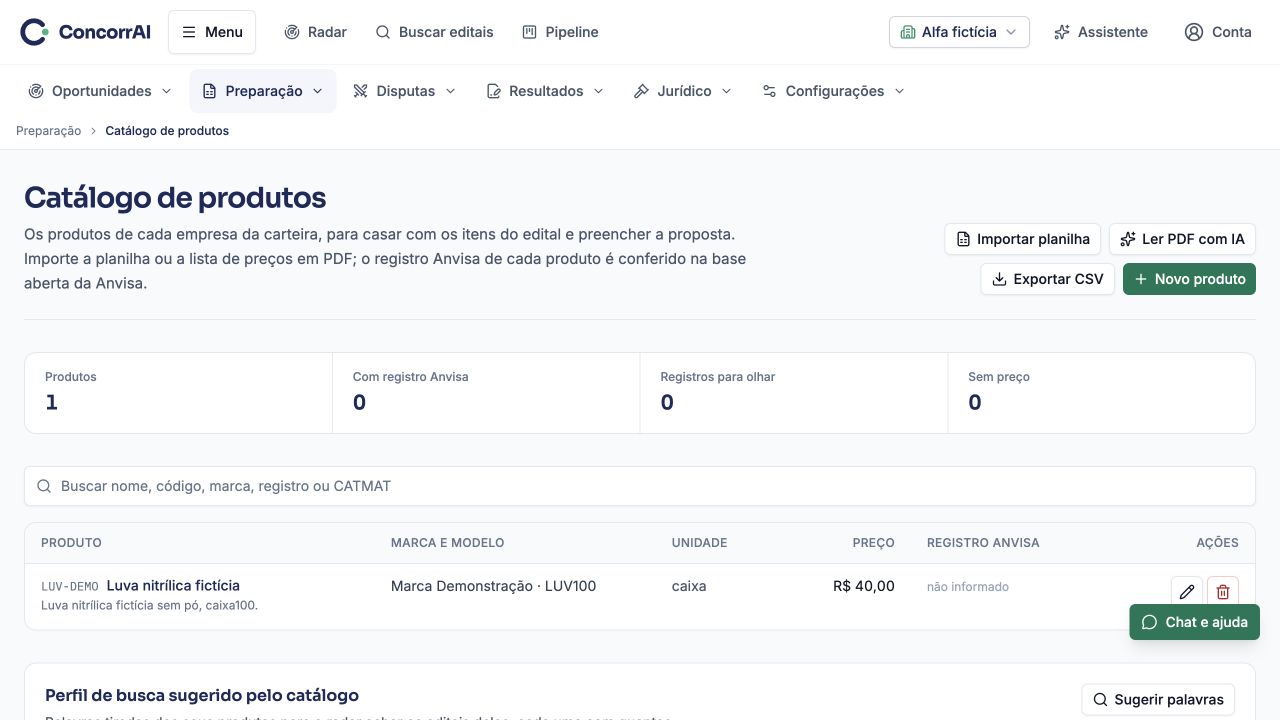Screen dimensions: 1280x720
Task: Expand the Oportunidades menu
Action: pyautogui.click(x=100, y=91)
